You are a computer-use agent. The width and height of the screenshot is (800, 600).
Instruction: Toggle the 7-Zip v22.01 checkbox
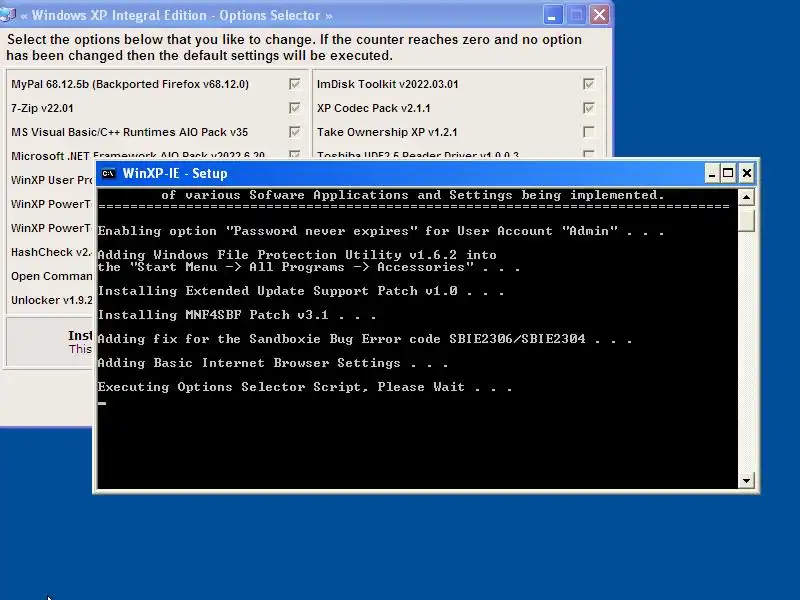[x=294, y=108]
